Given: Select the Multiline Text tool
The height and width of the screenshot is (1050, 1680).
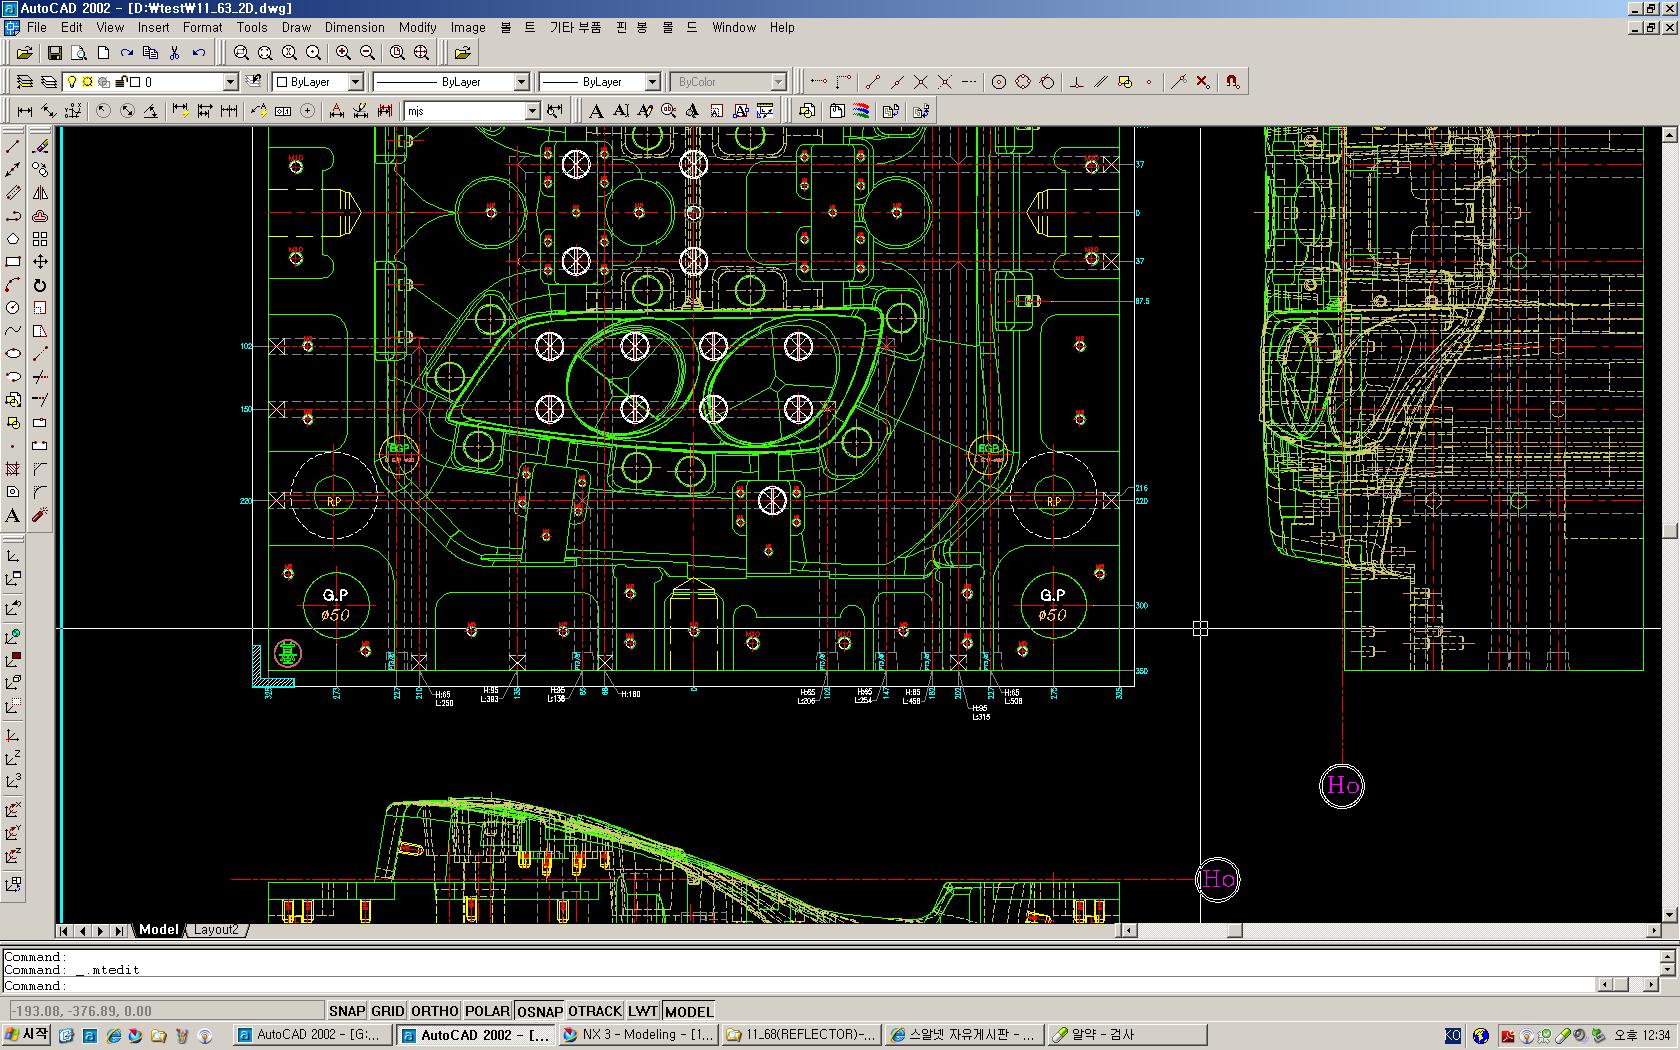Looking at the screenshot, I should point(13,515).
